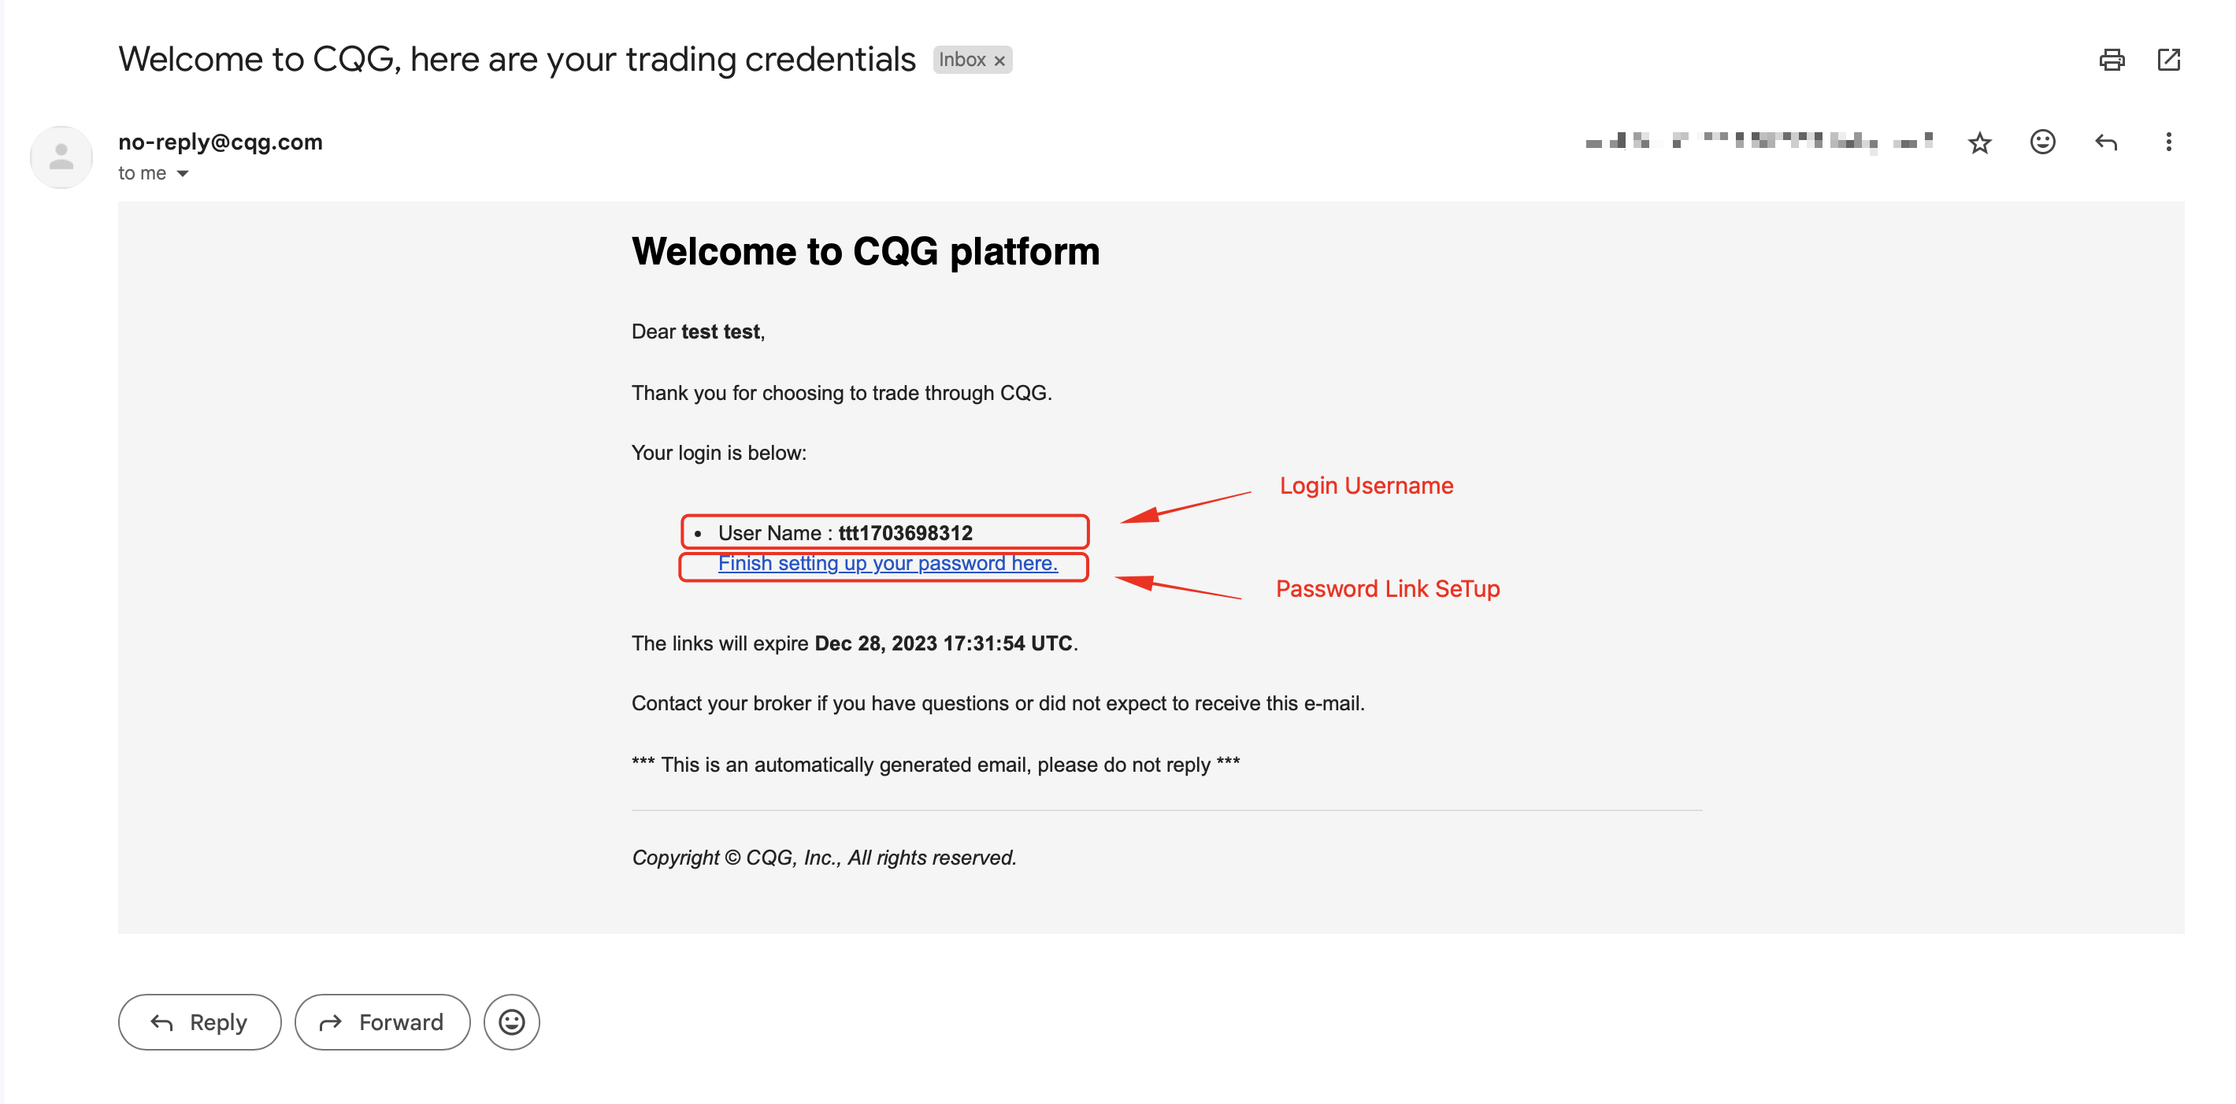Click the Forward button below the email
This screenshot has height=1104, width=2236.
coord(382,1022)
